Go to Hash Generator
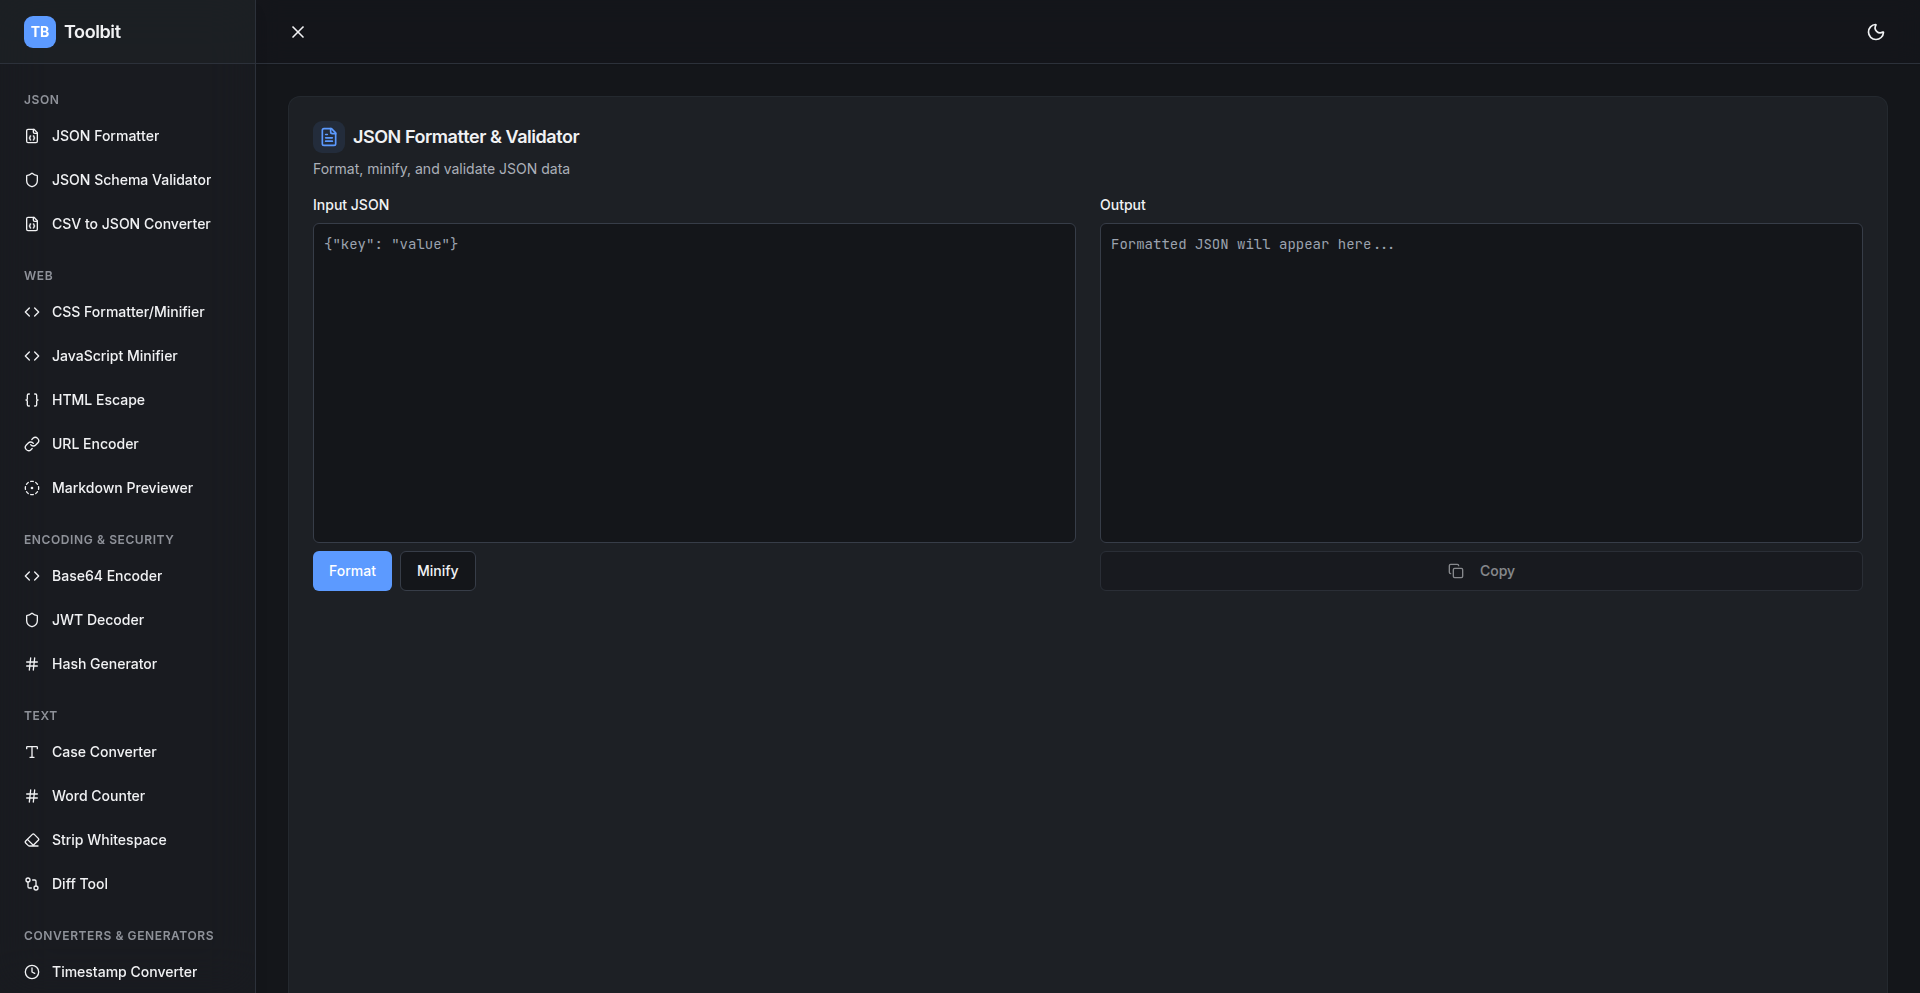Image resolution: width=1920 pixels, height=993 pixels. [x=127, y=664]
